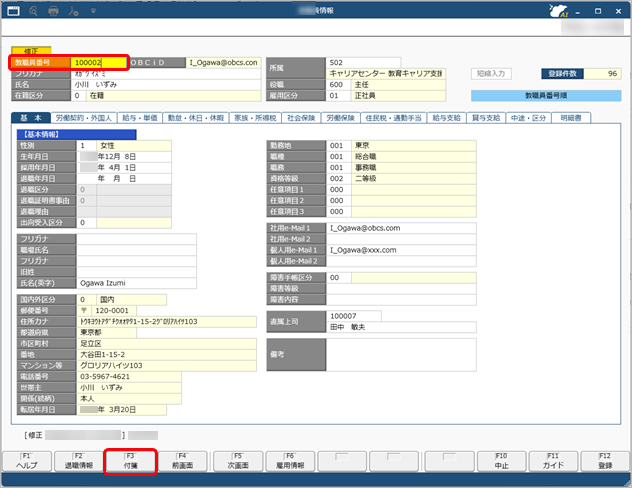Viewport: 632px width, 488px height.
Task: Click the F10 中止 button
Action: tap(500, 461)
